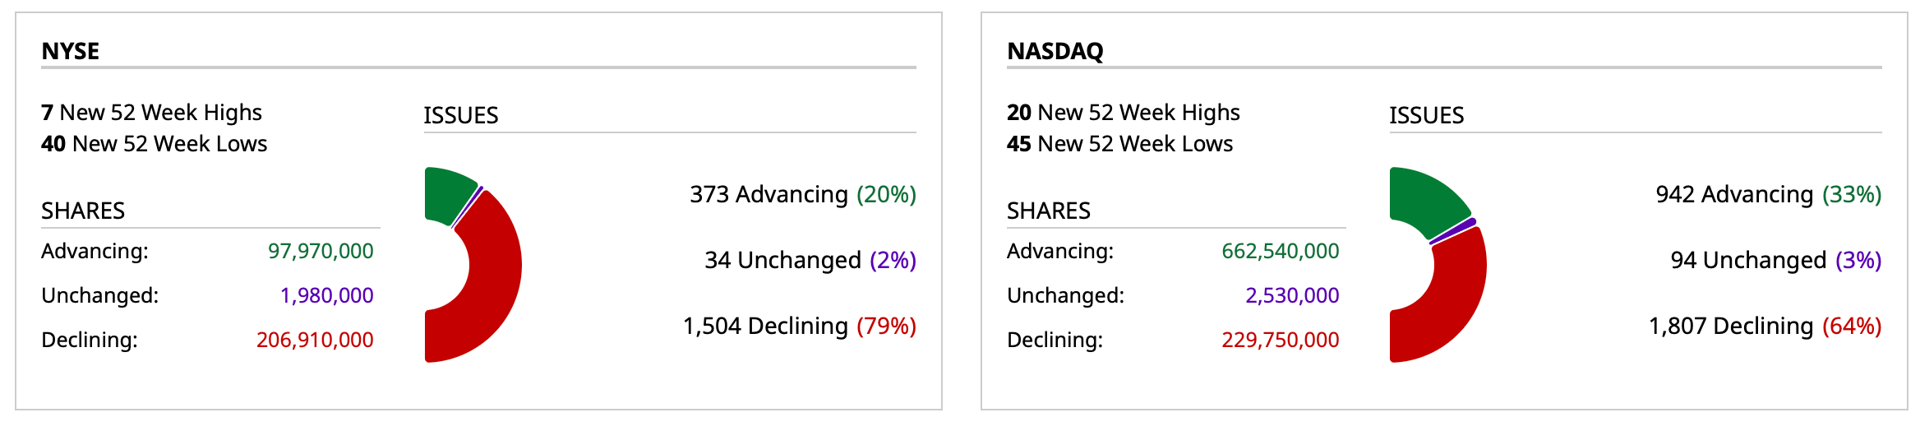Click NYSE 40 New 52 Week Lows
The width and height of the screenshot is (1920, 431).
point(154,143)
